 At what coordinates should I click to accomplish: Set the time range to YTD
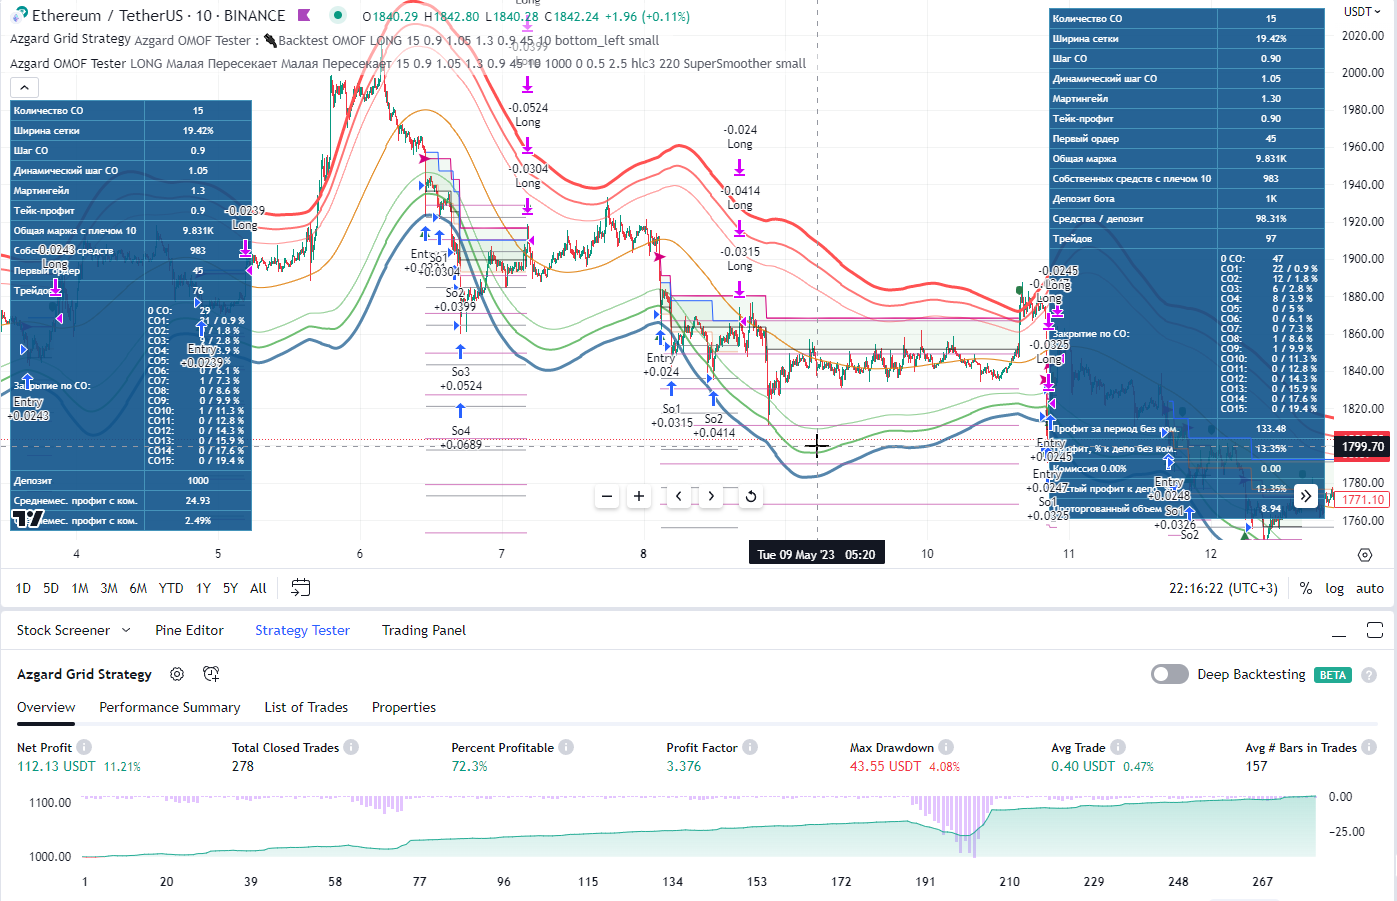pos(171,588)
